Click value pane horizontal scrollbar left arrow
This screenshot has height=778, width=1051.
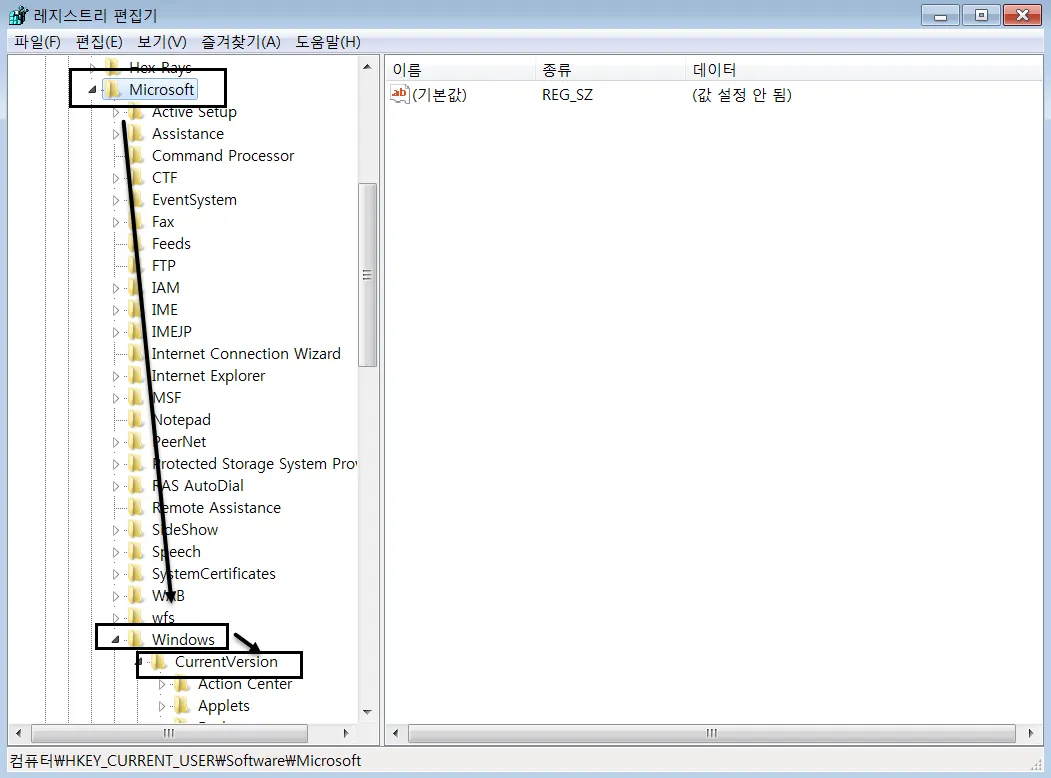395,733
